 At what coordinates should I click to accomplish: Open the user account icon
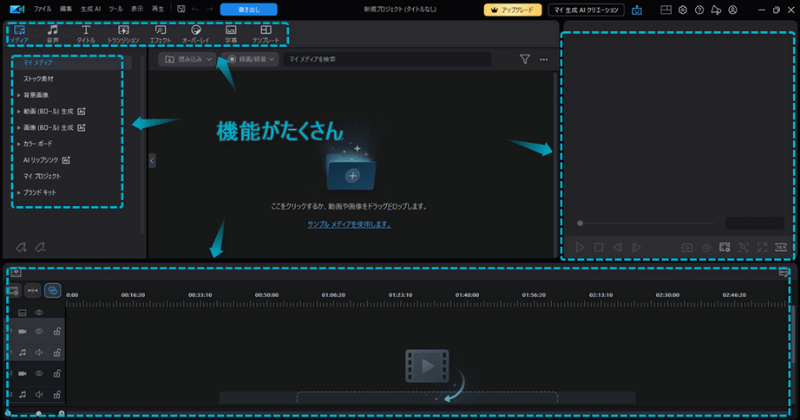click(x=733, y=10)
